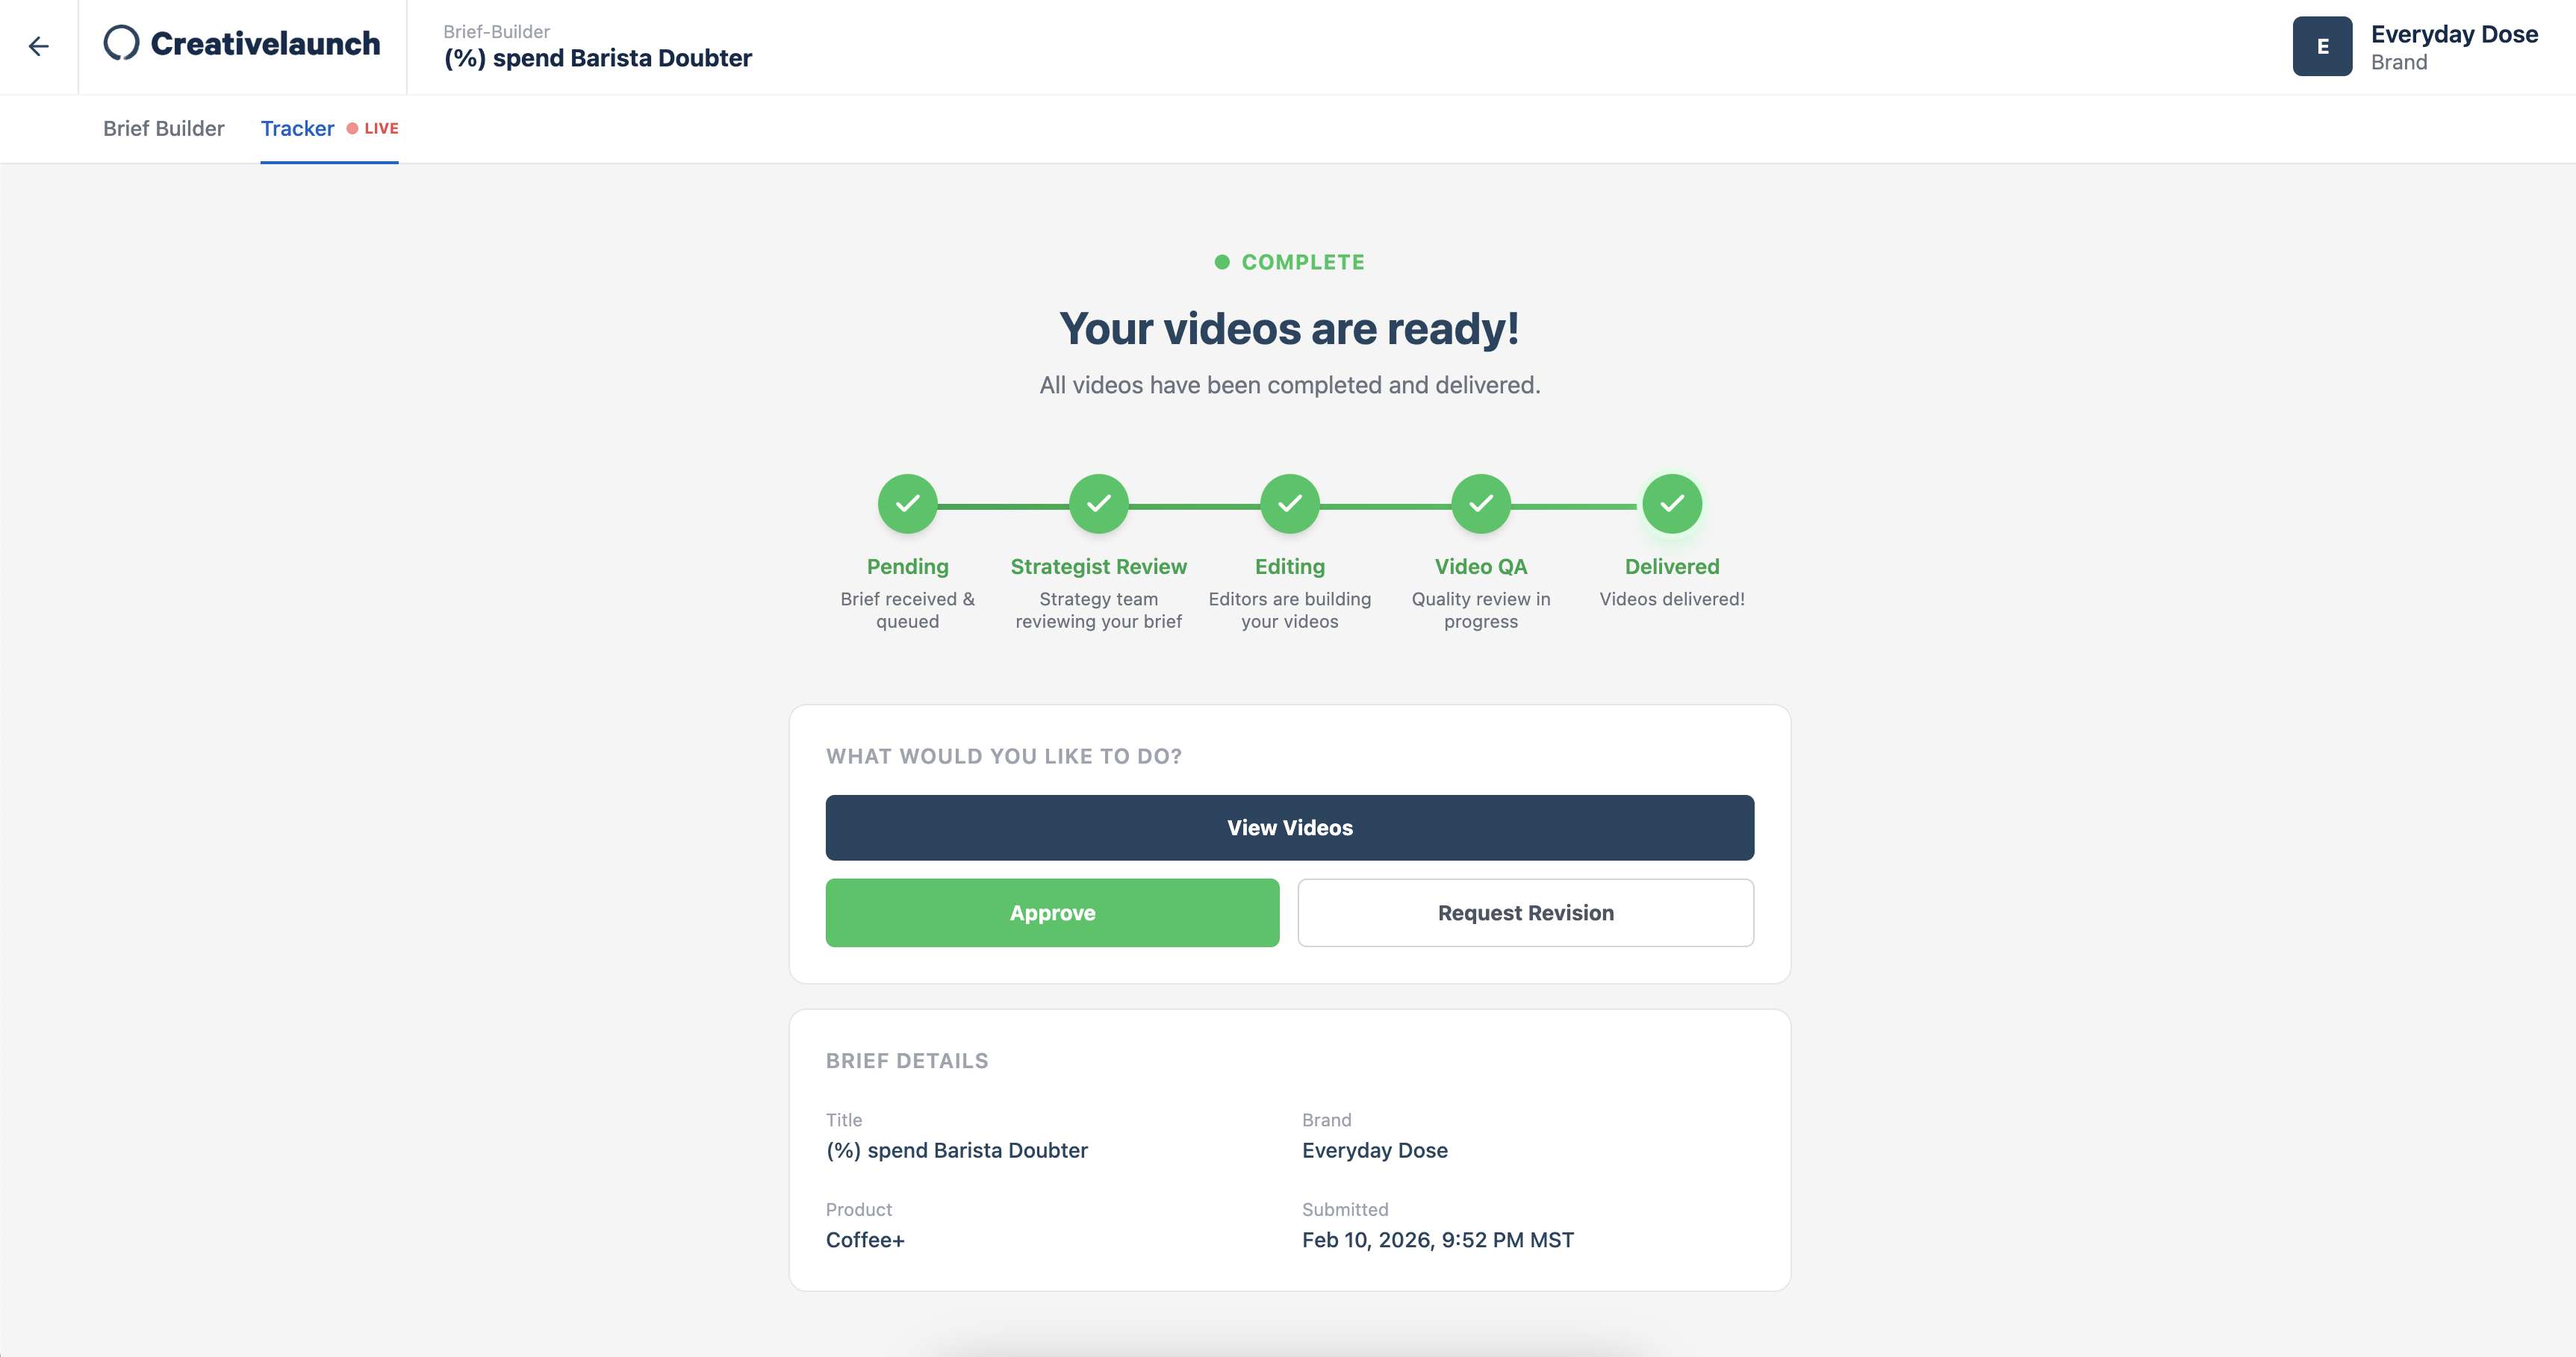Click the Delivered step label
The height and width of the screenshot is (1357, 2576).
(x=1671, y=566)
